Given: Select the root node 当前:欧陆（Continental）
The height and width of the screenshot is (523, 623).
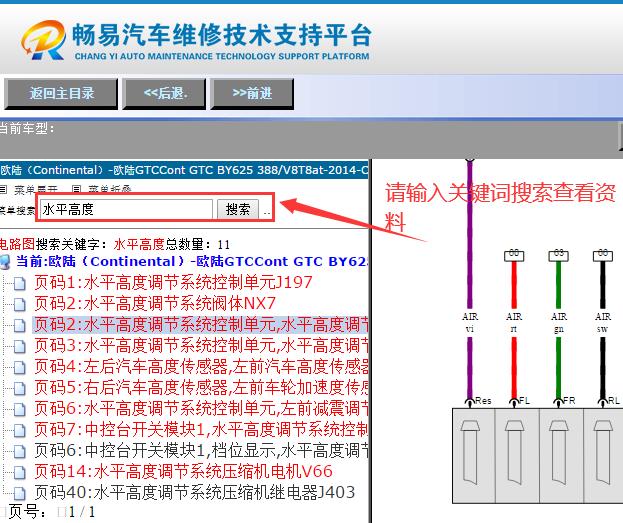Looking at the screenshot, I should click(192, 262).
